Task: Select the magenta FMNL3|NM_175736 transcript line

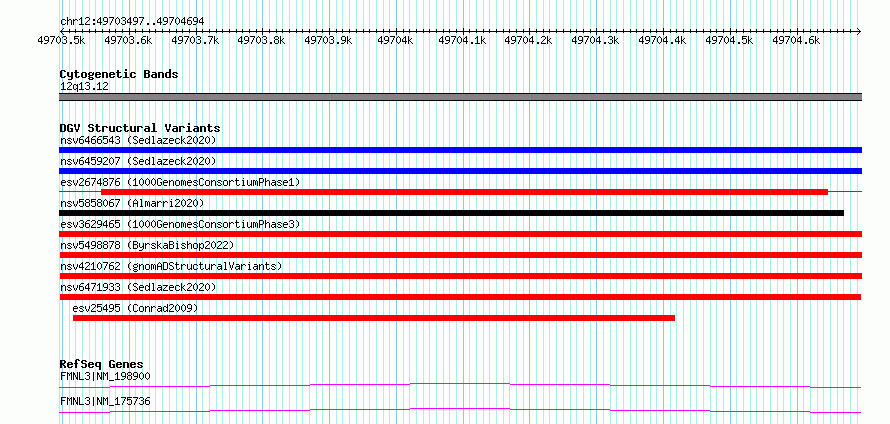Action: [x=460, y=410]
